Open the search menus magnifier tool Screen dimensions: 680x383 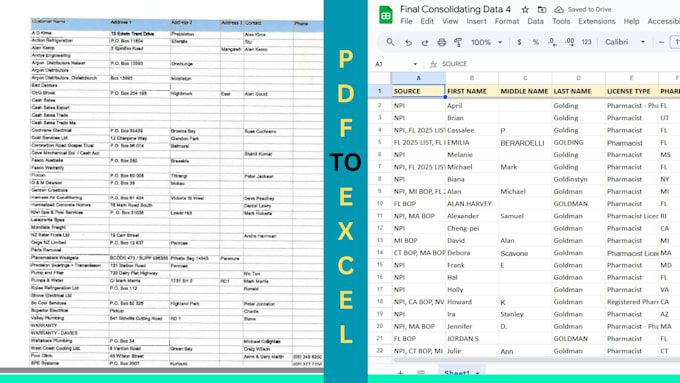(390, 42)
